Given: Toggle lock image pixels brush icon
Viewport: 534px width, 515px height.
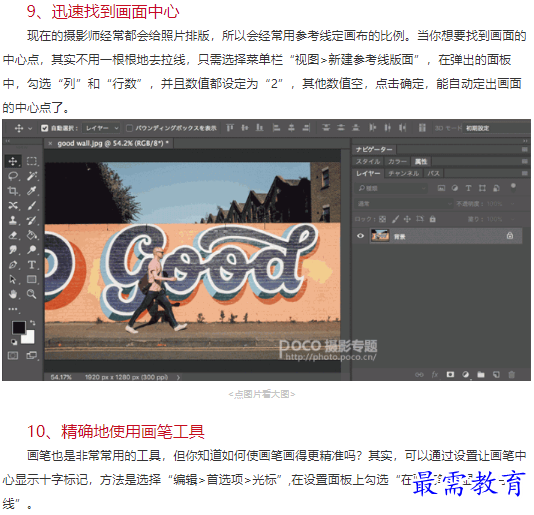Looking at the screenshot, I should pos(395,219).
